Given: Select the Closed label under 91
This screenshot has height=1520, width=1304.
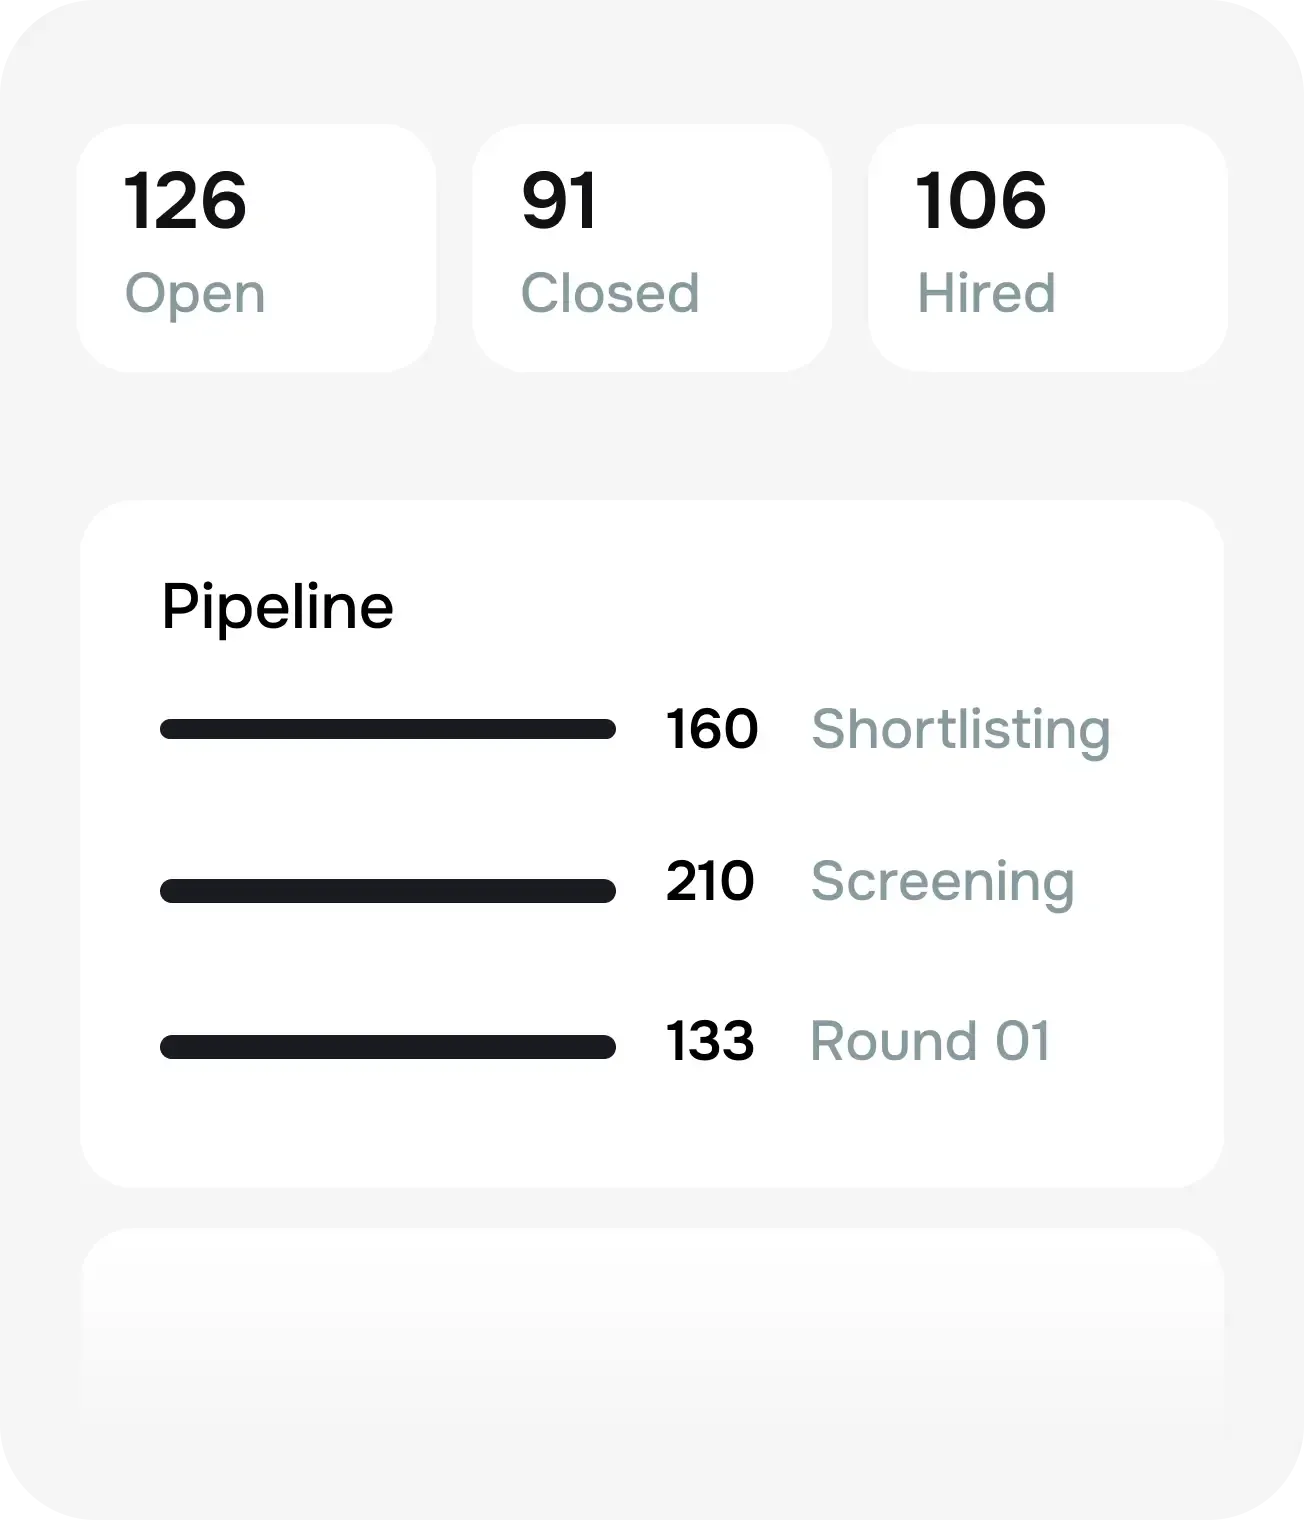Looking at the screenshot, I should 610,293.
